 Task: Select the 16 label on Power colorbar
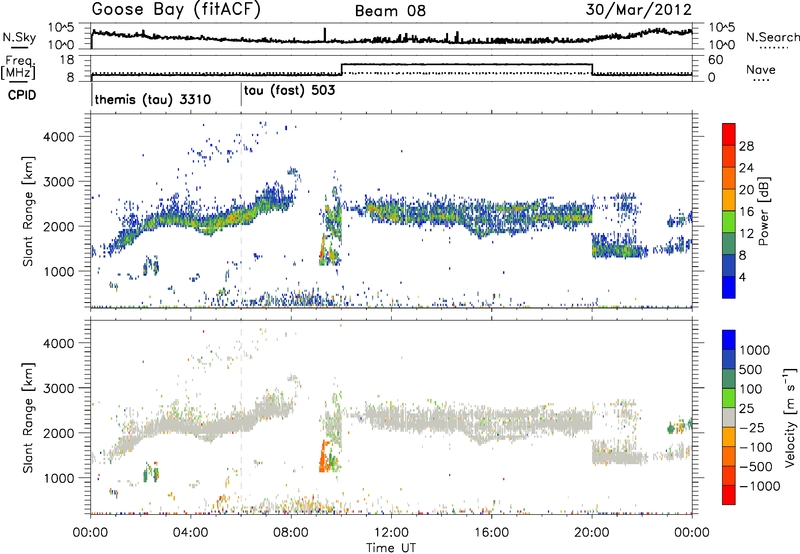(746, 211)
